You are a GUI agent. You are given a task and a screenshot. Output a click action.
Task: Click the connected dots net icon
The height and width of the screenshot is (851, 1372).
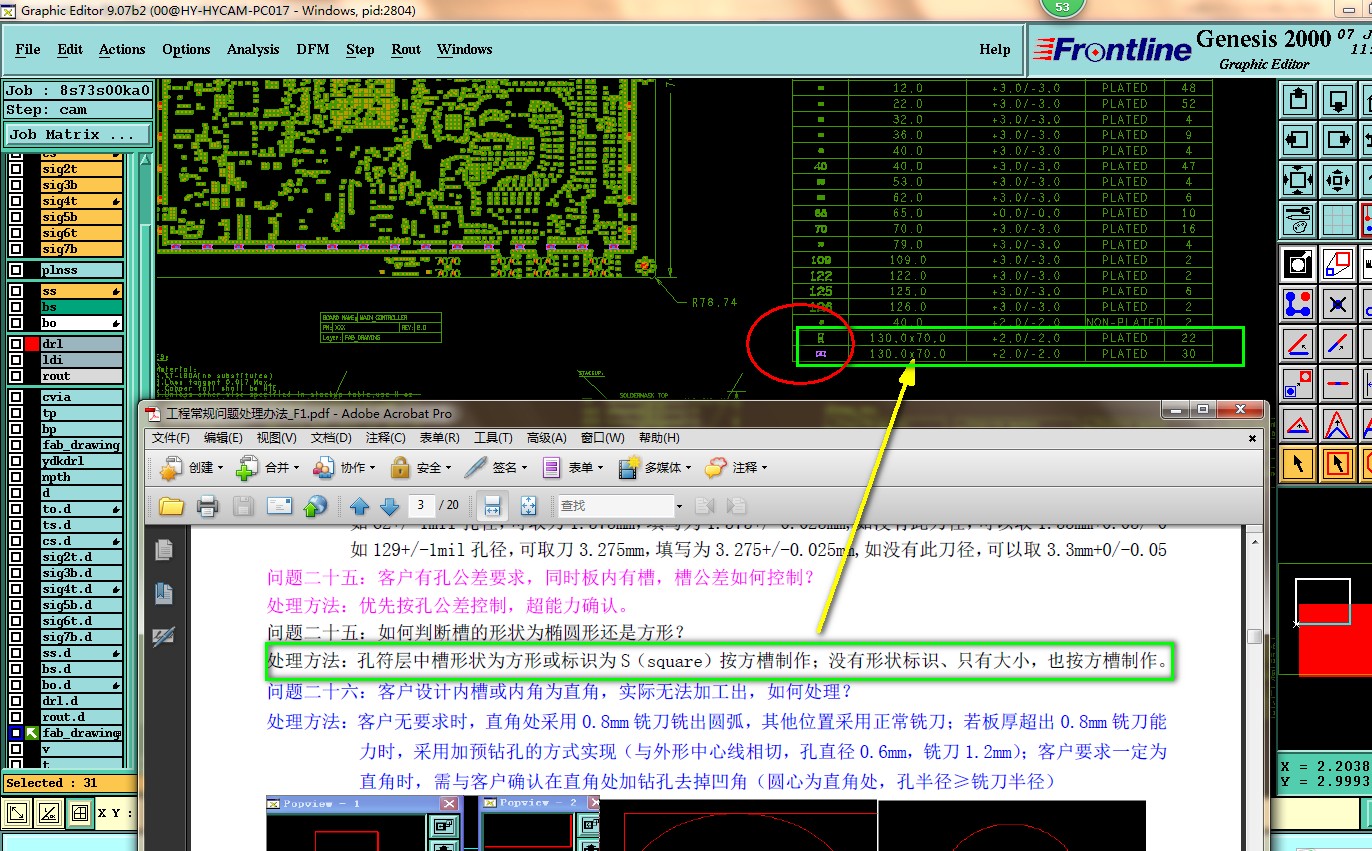click(1298, 302)
